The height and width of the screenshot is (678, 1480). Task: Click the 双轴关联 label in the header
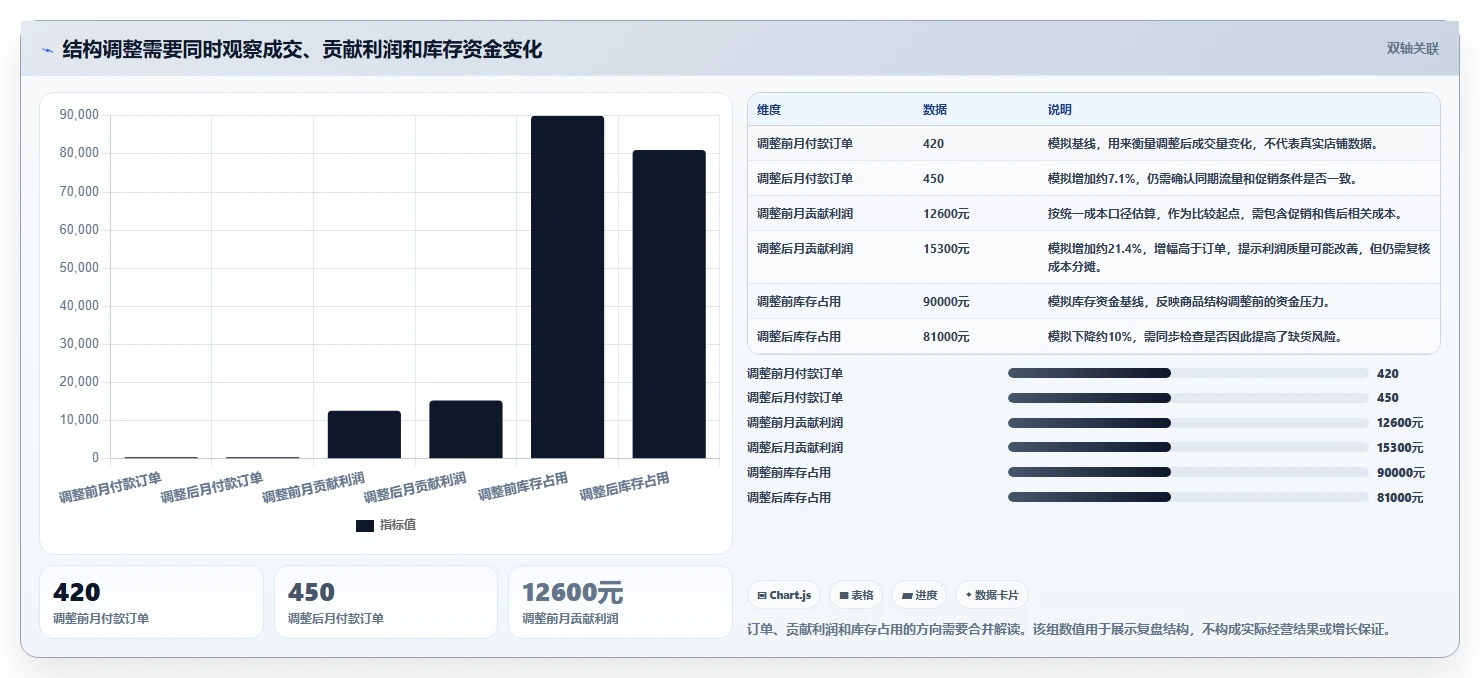(x=1412, y=49)
